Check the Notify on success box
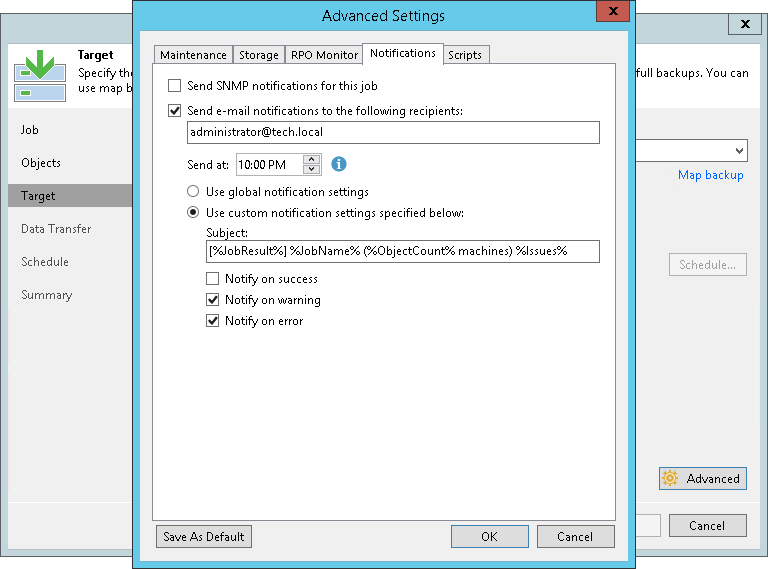Image resolution: width=768 pixels, height=569 pixels. pos(213,279)
